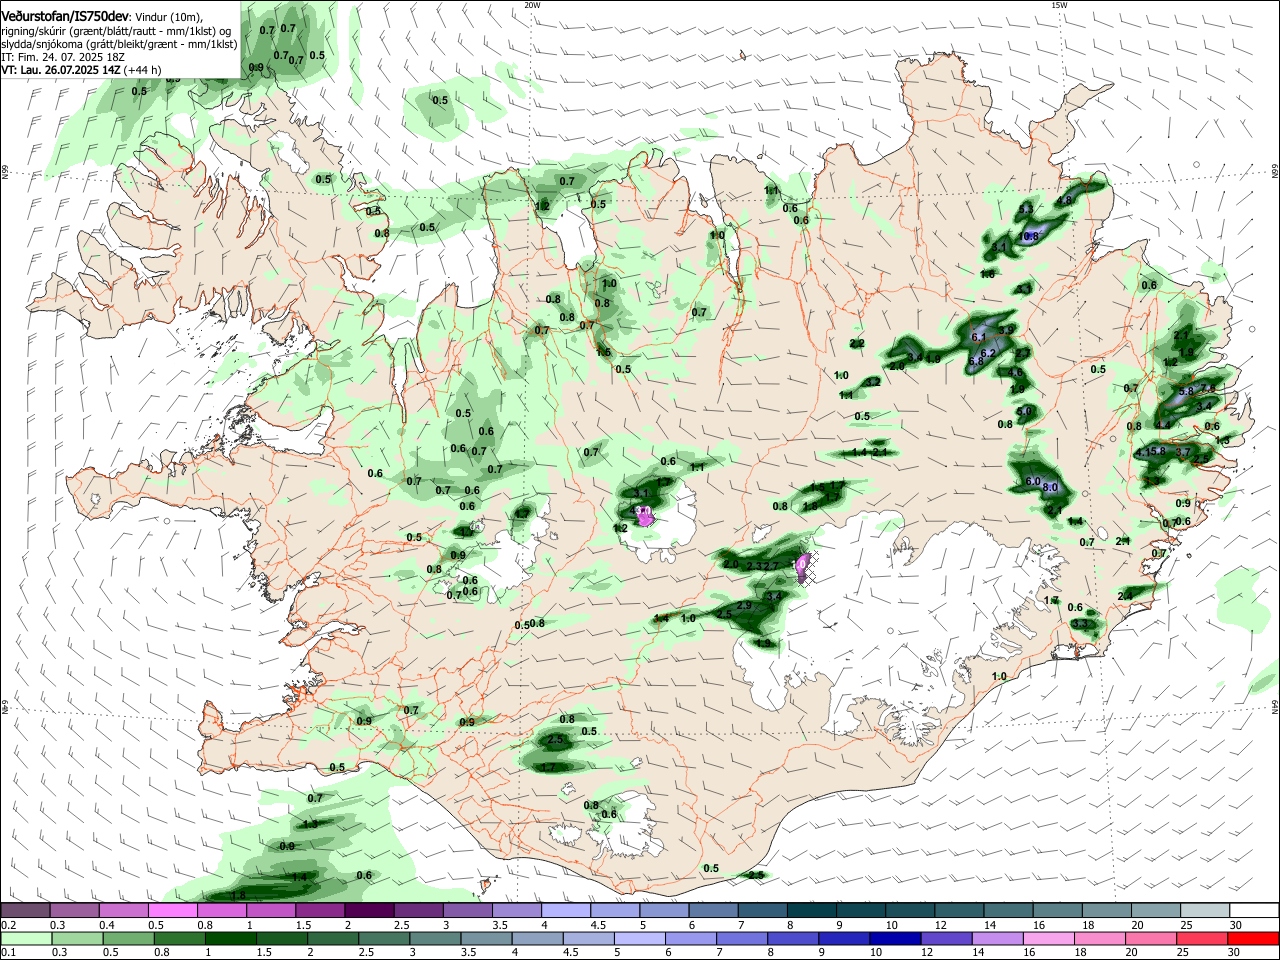Image resolution: width=1280 pixels, height=960 pixels.
Task: Click the dusky purple 0.2 snow legend swatch
Action: 25,910
